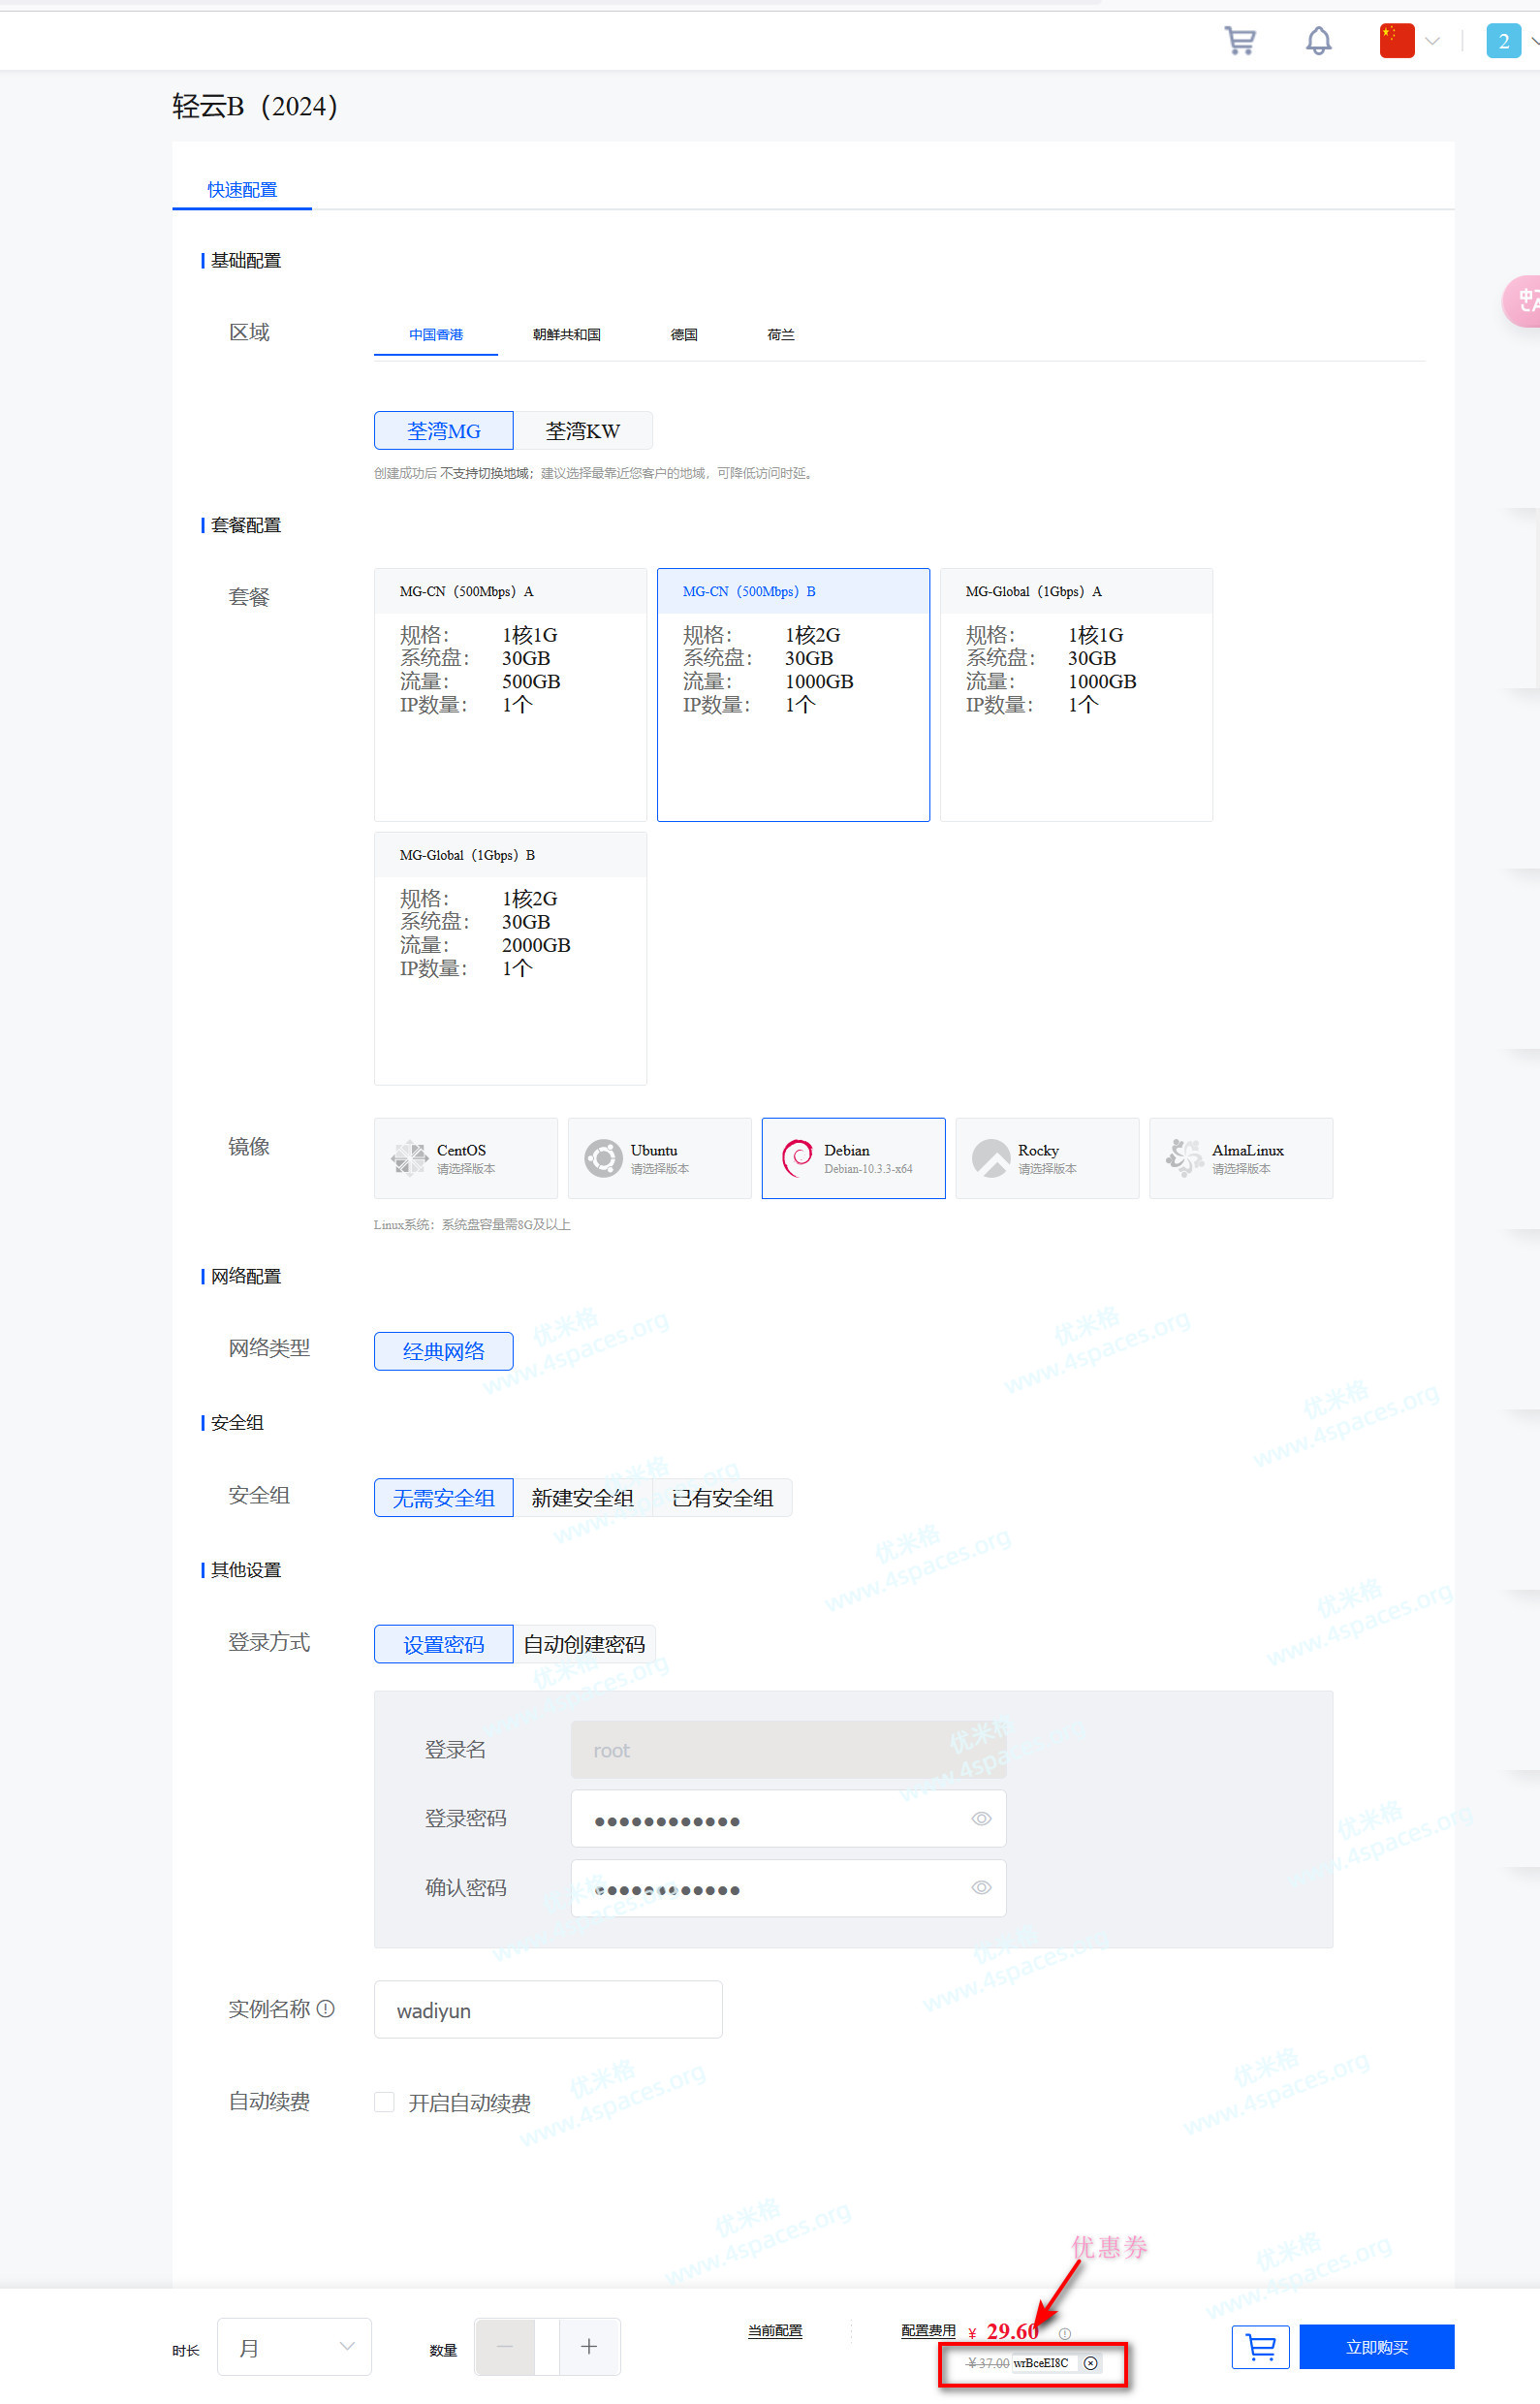This screenshot has width=1540, height=2404.
Task: Switch region tab to 德国
Action: (684, 335)
